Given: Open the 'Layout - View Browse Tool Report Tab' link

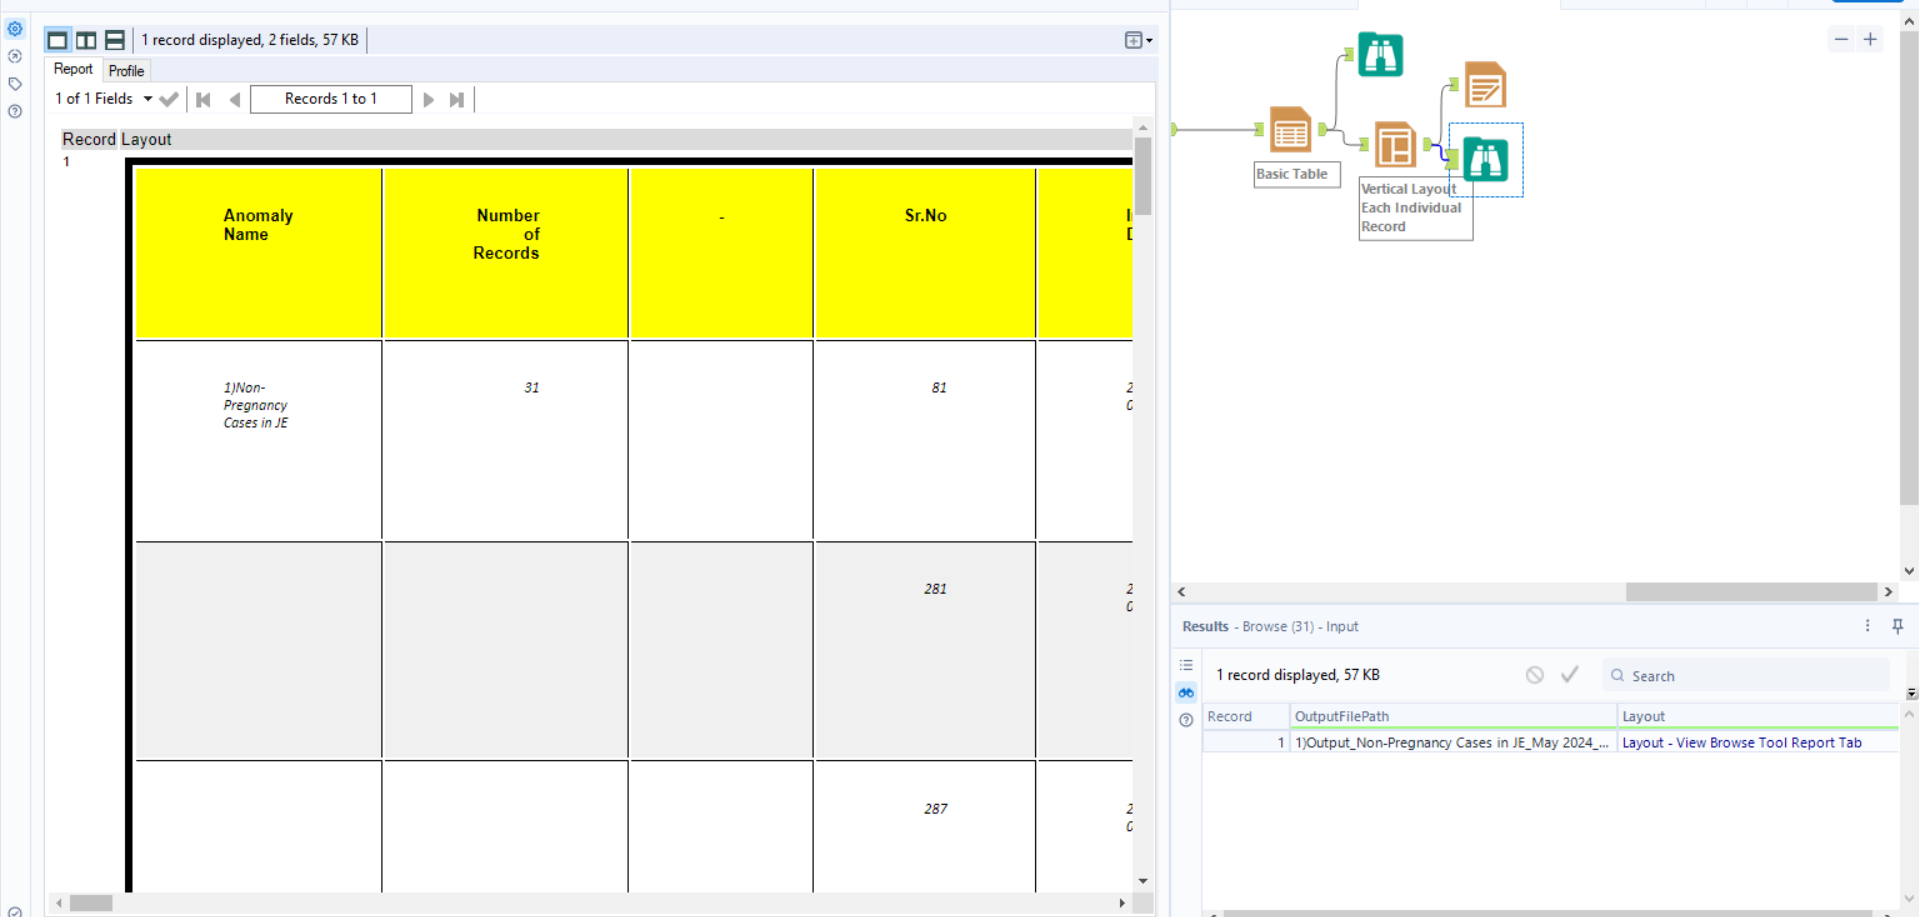Looking at the screenshot, I should click(1742, 743).
